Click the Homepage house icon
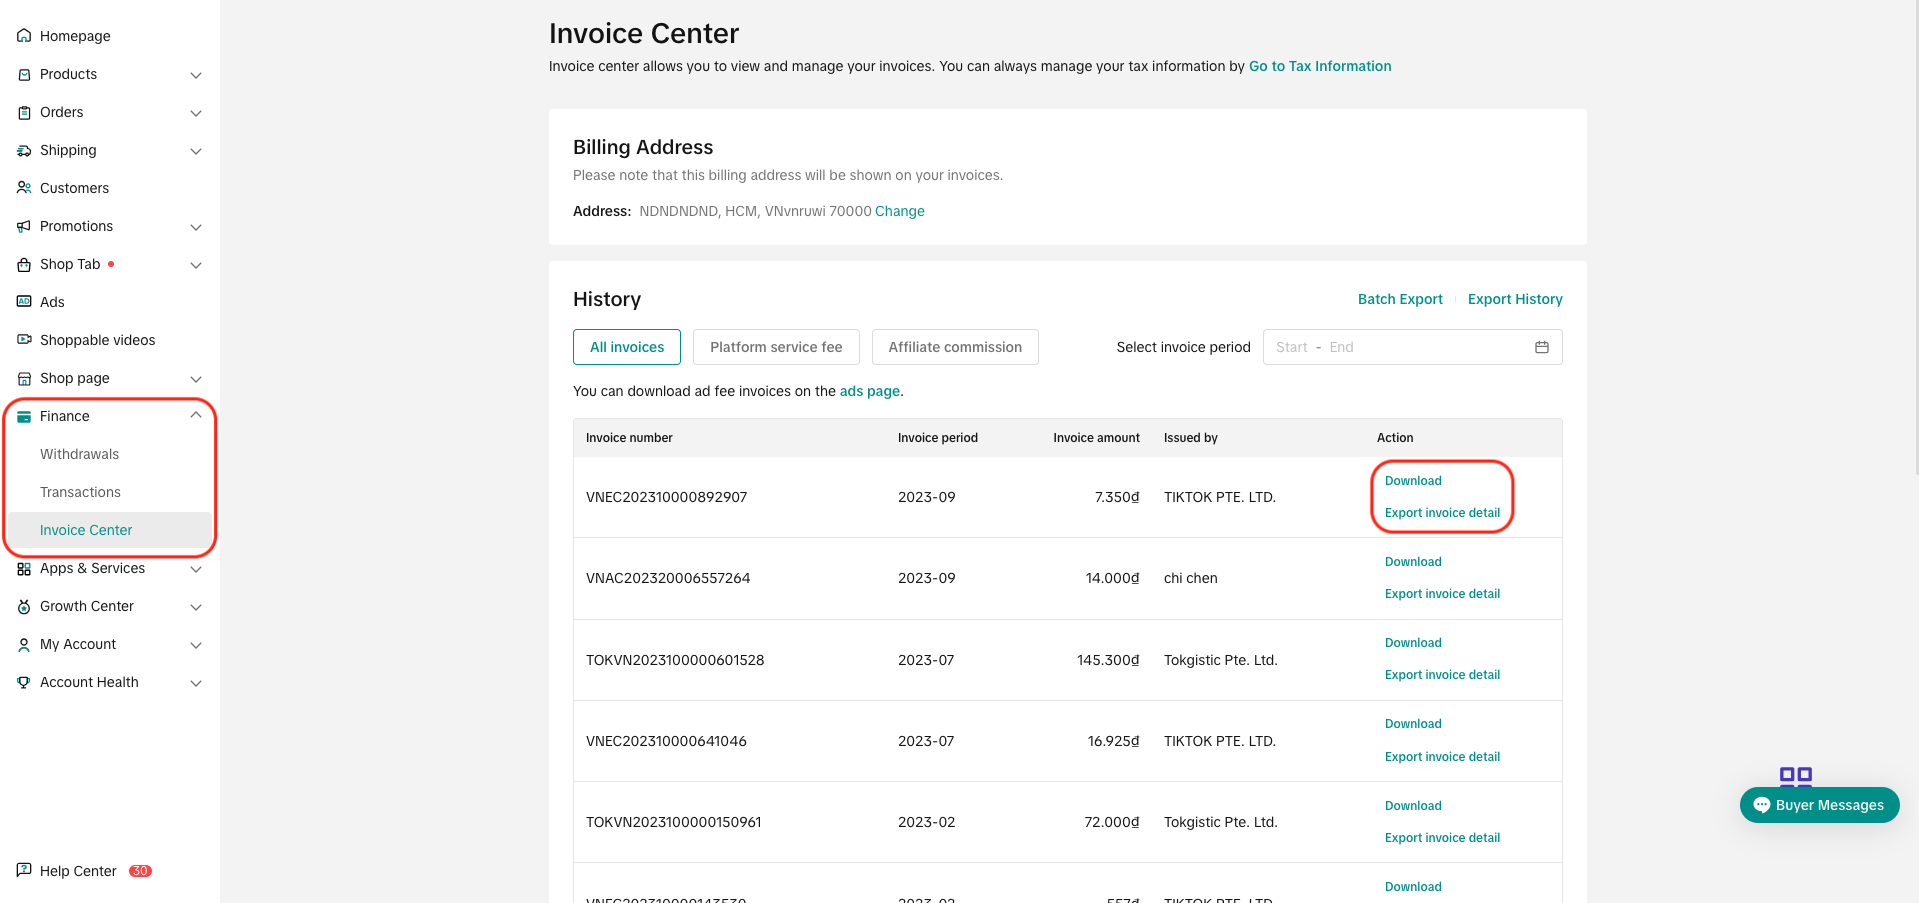This screenshot has height=903, width=1919. point(24,36)
